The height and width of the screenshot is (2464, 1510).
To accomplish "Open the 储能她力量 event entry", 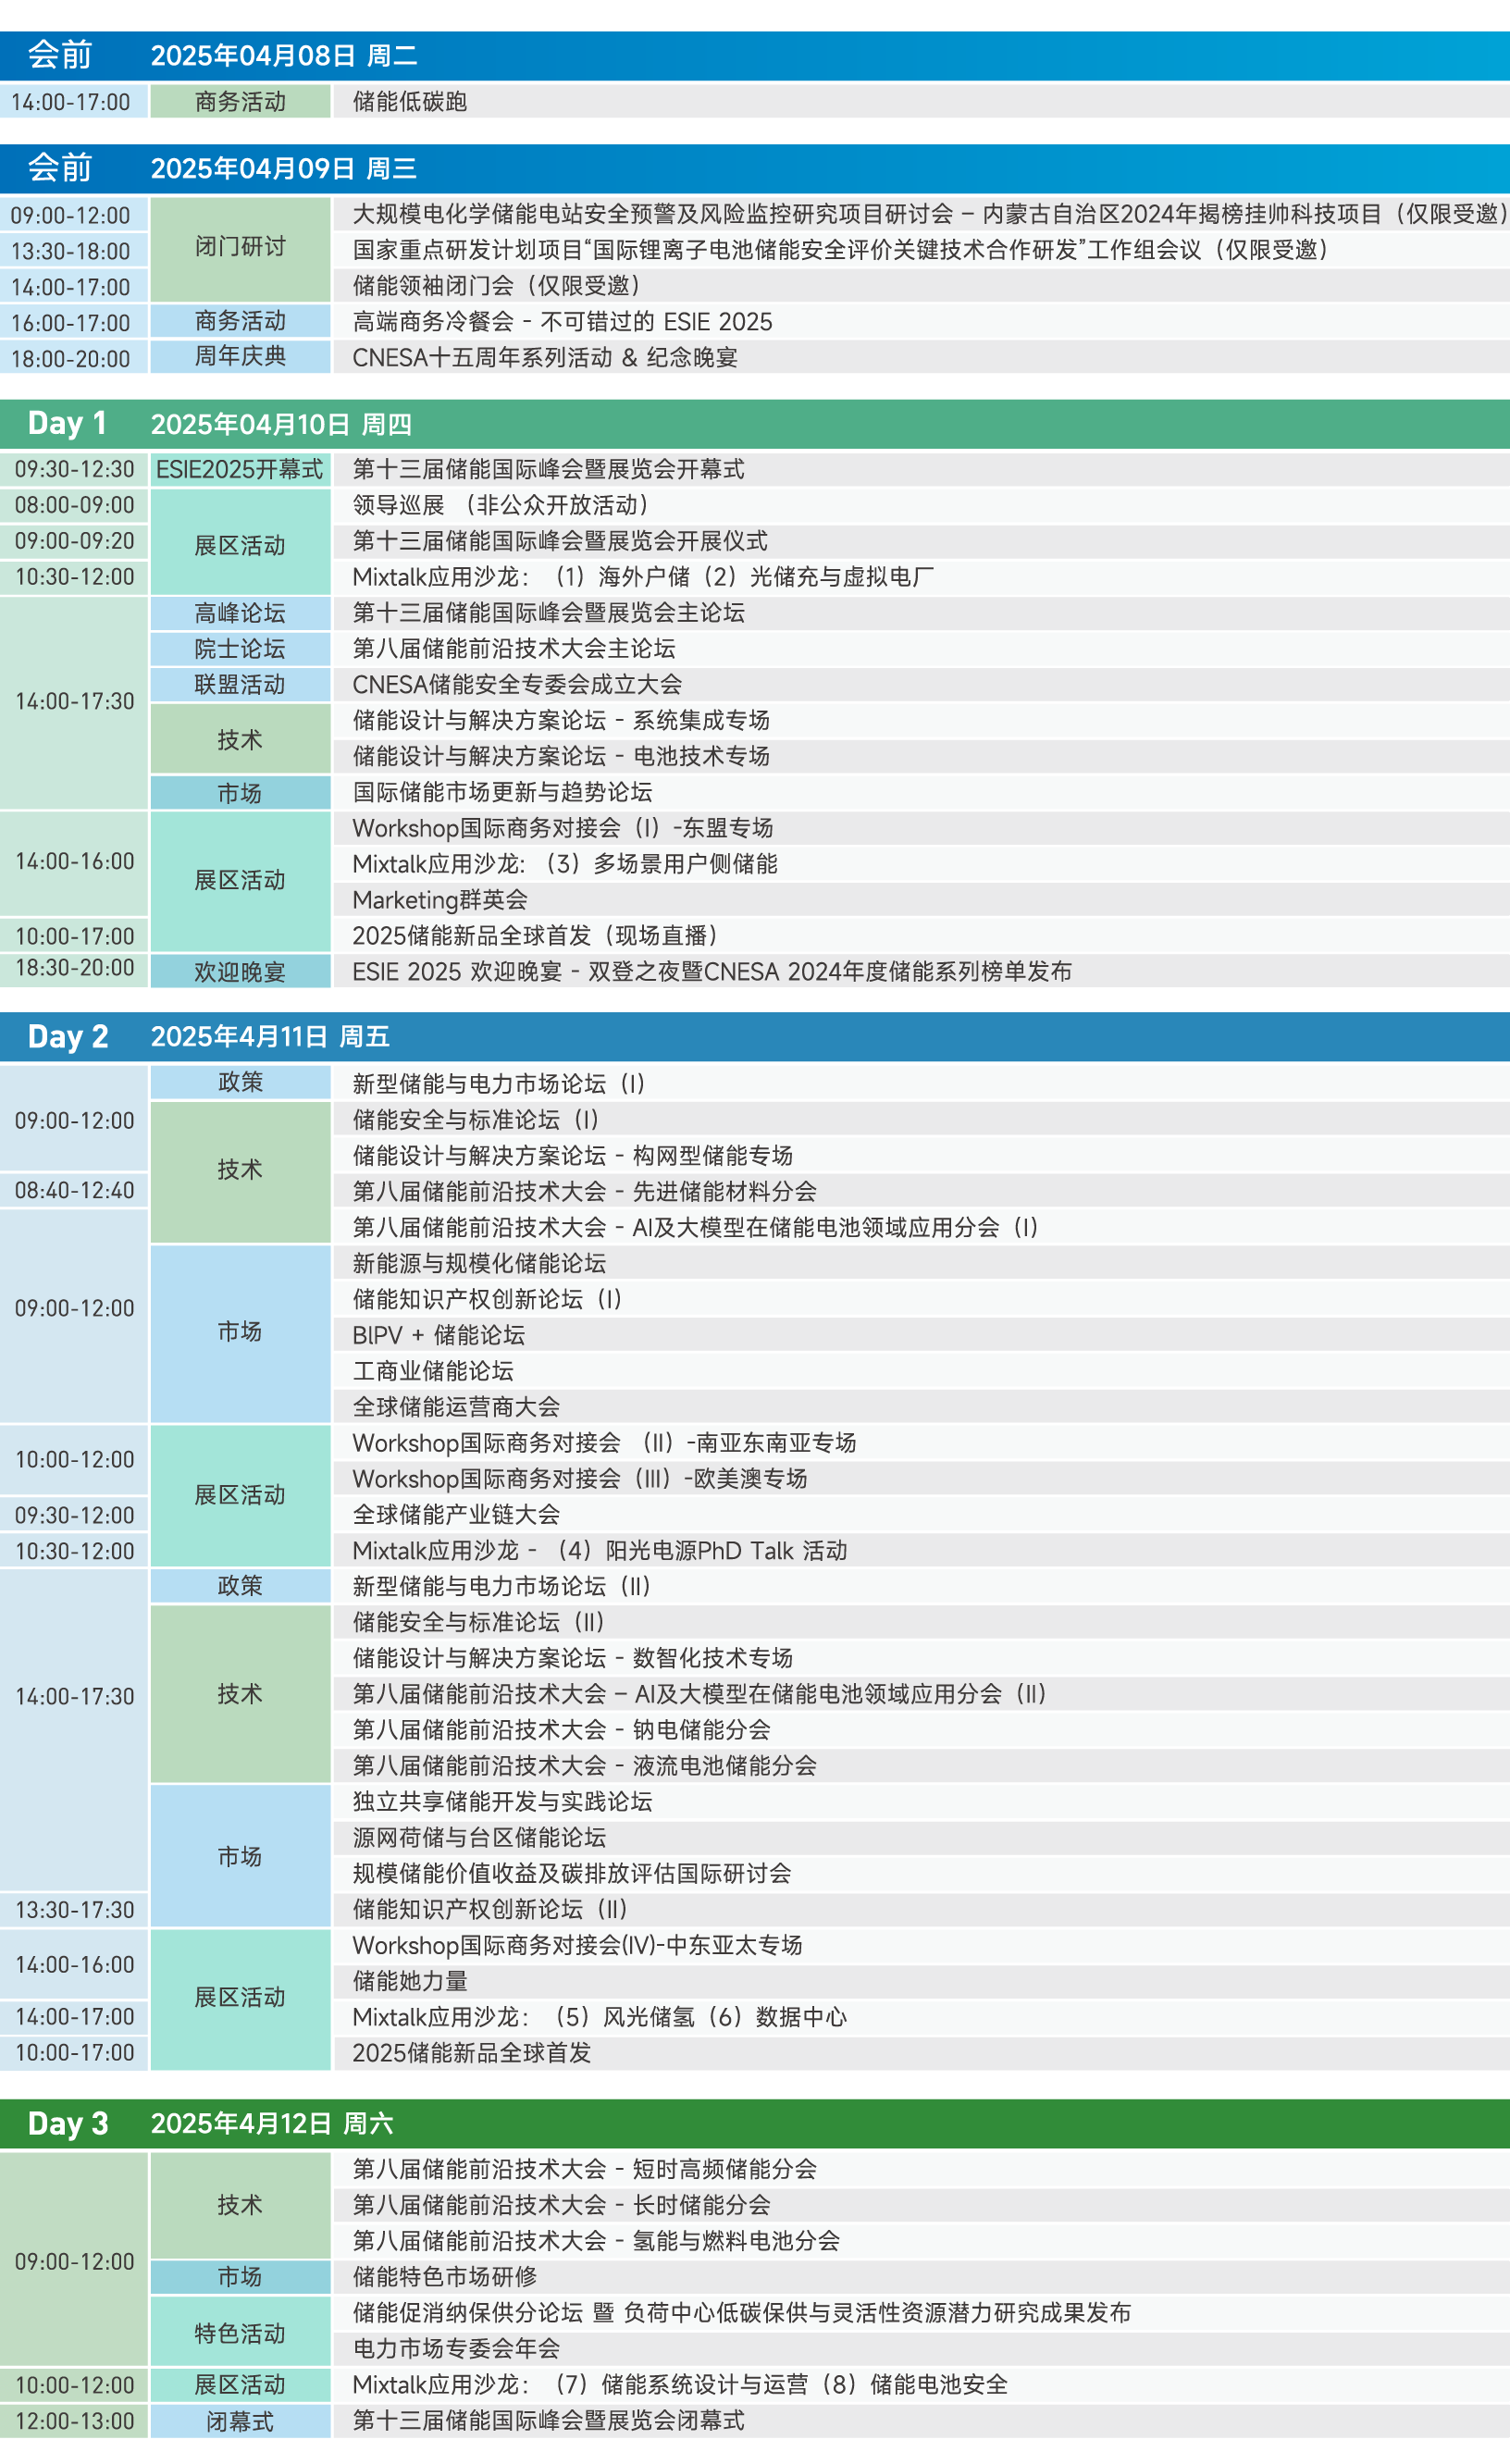I will coord(410,1981).
